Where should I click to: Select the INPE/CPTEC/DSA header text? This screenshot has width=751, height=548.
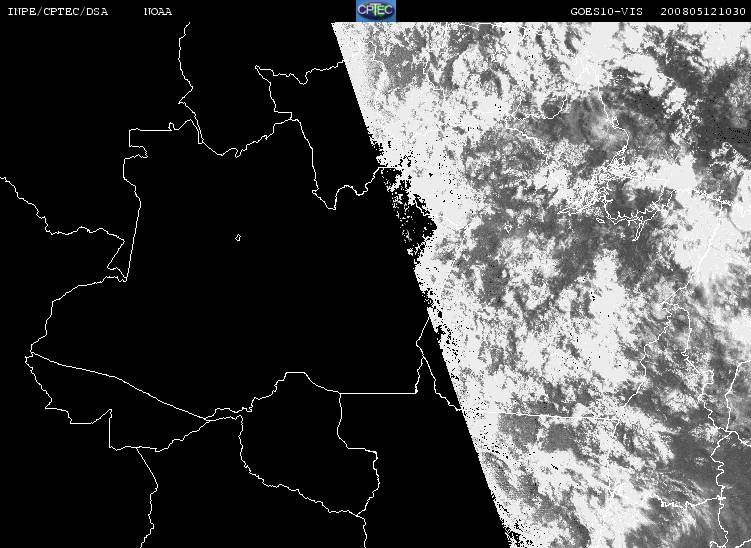point(57,11)
